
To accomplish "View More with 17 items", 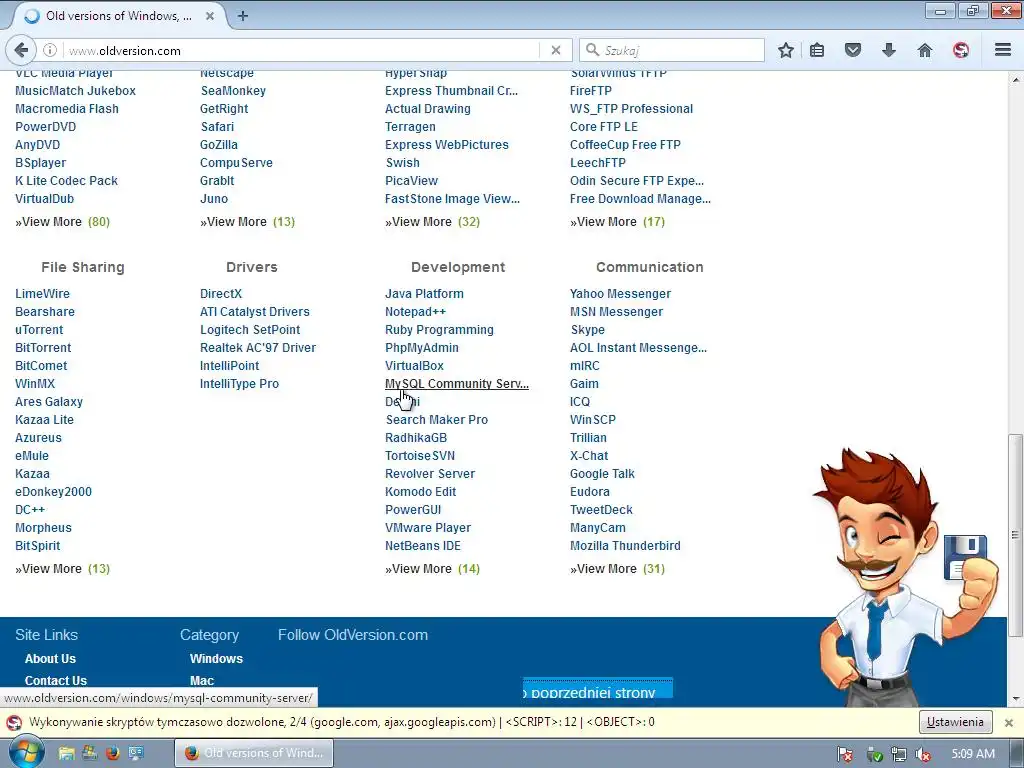I will [x=617, y=222].
